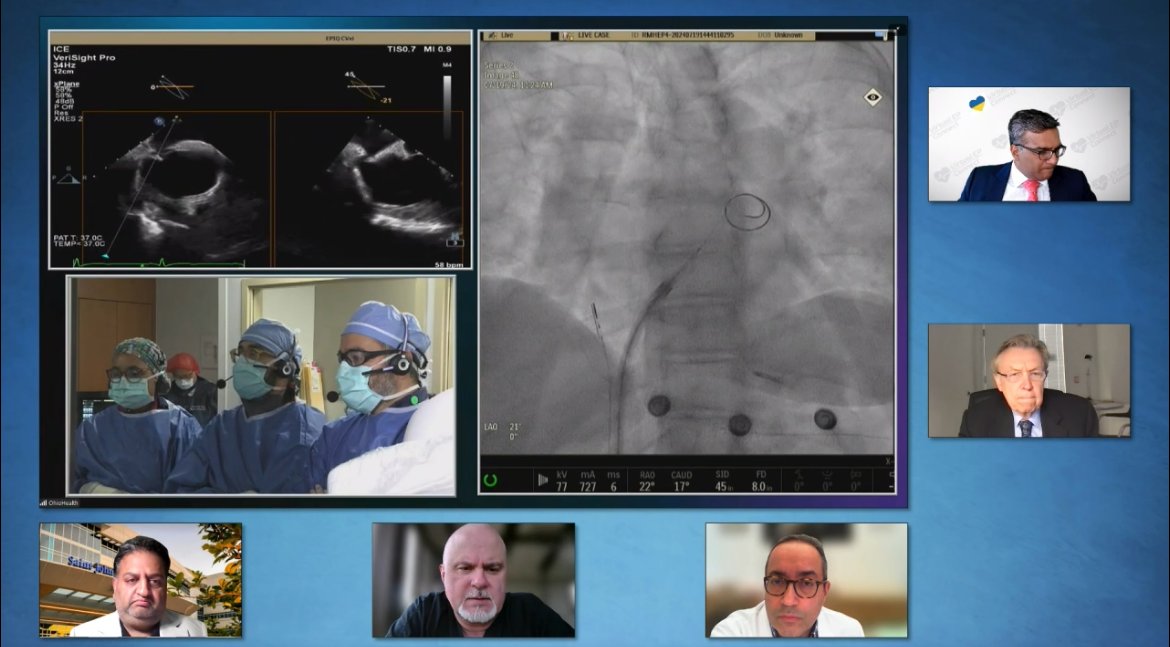The image size is (1170, 647).
Task: Click the Series info overlay text
Action: click(518, 75)
